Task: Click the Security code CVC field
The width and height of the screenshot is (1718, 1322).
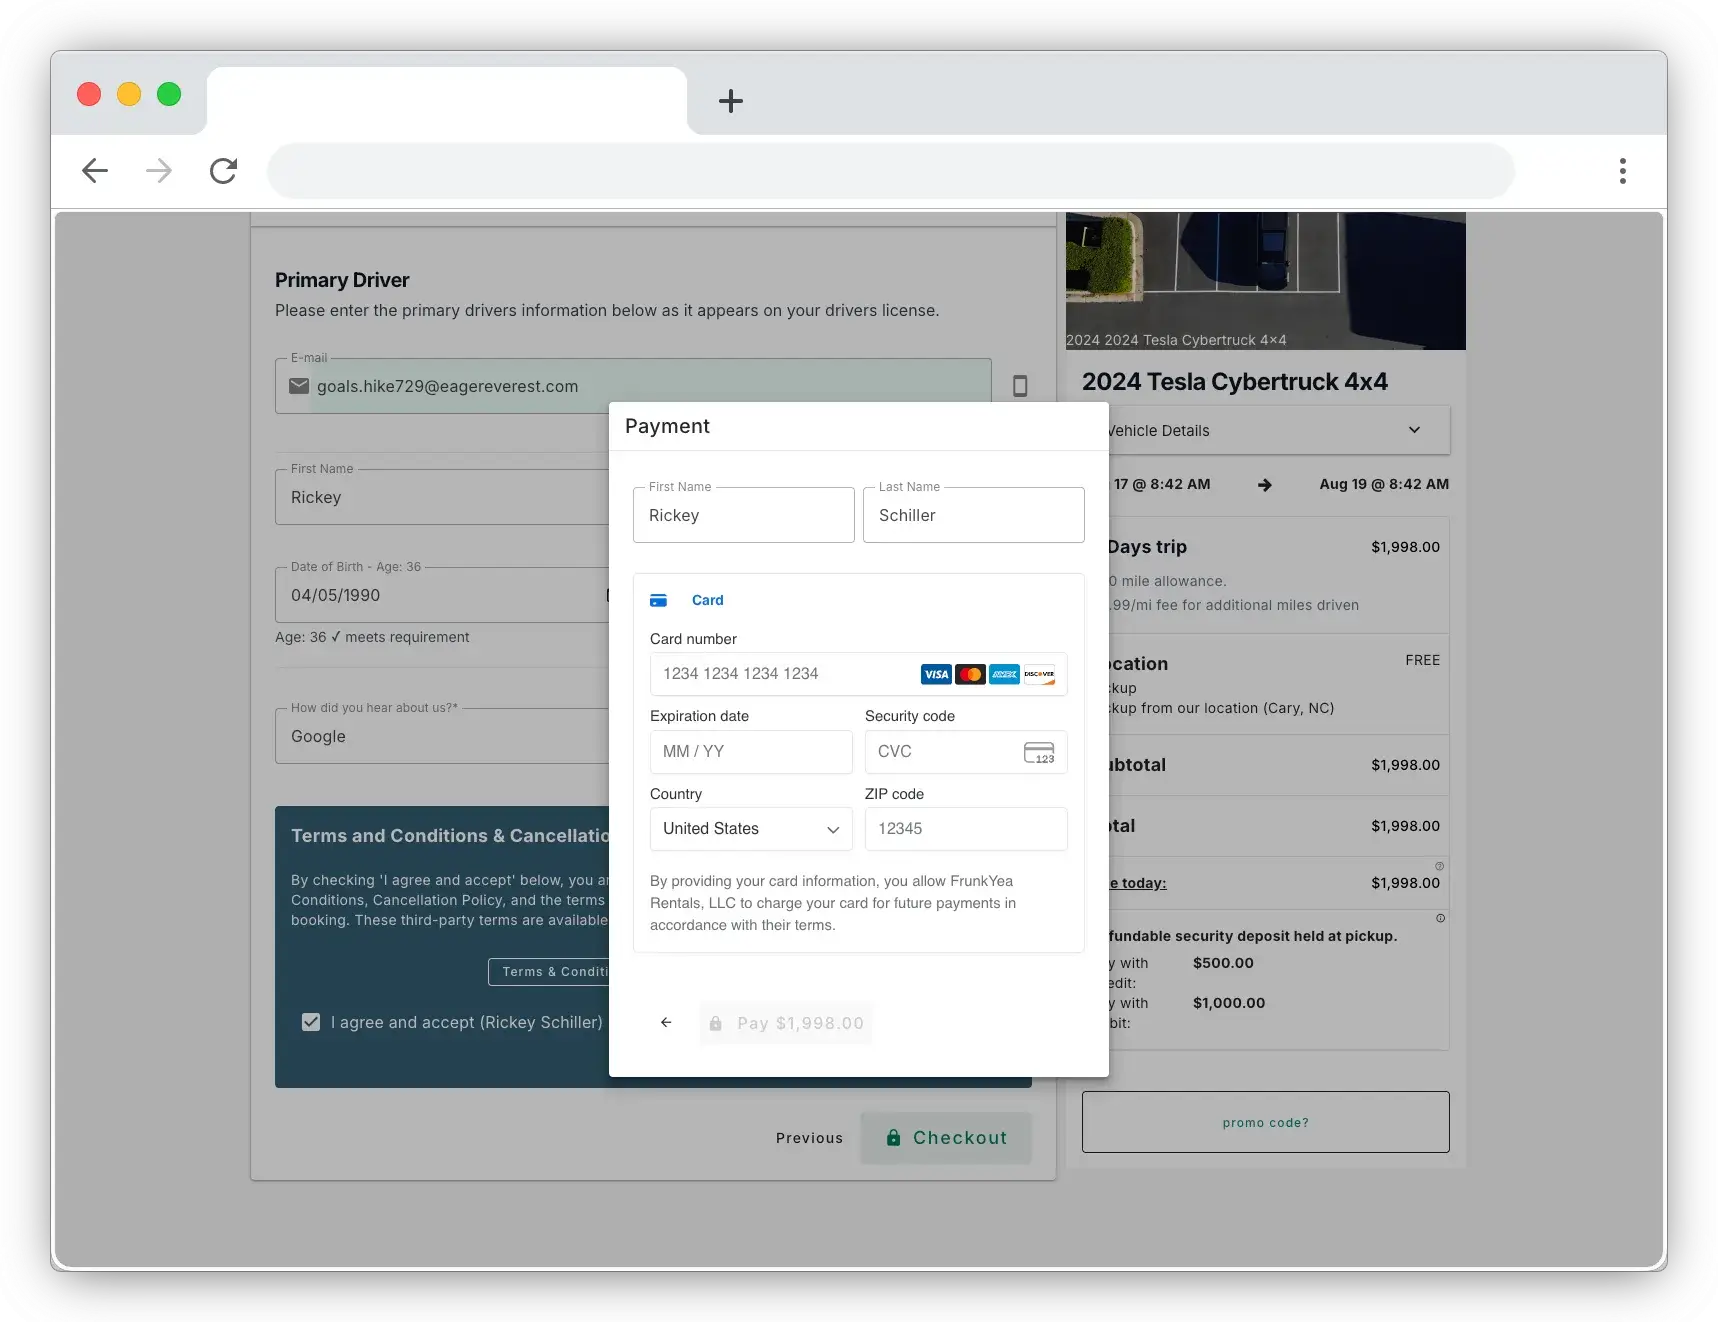Action: (966, 752)
